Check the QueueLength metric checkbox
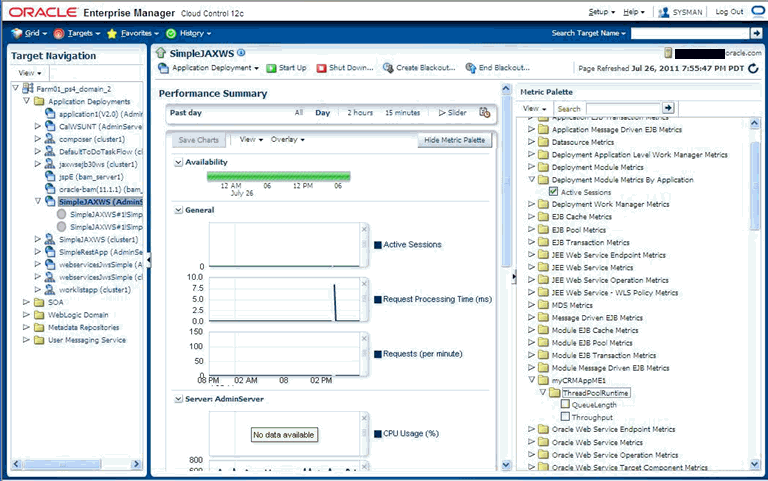Screen dimensions: 768x481 565,404
